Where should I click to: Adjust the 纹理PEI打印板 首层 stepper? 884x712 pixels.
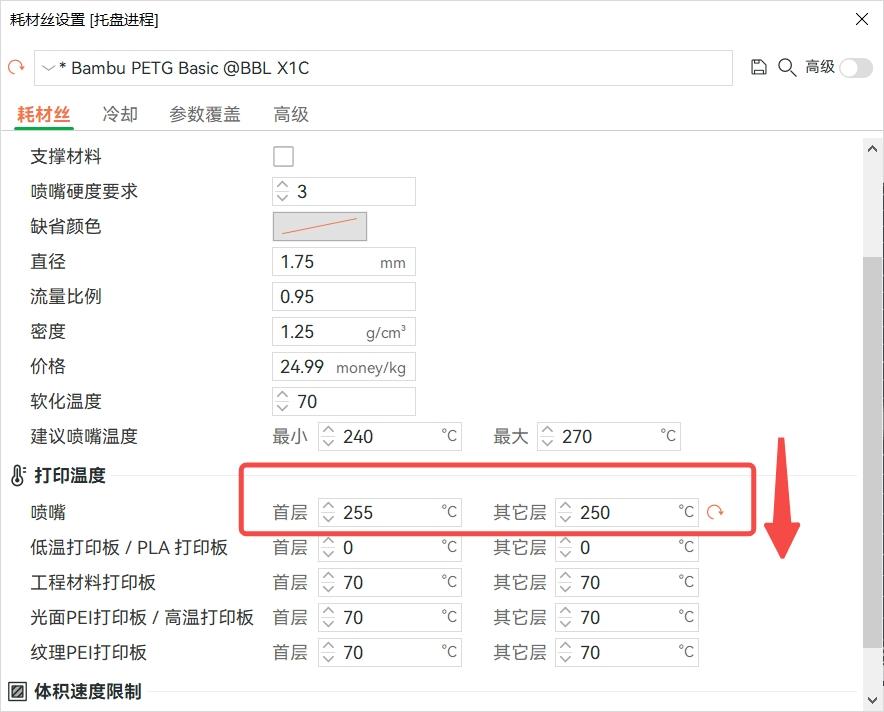pos(328,652)
